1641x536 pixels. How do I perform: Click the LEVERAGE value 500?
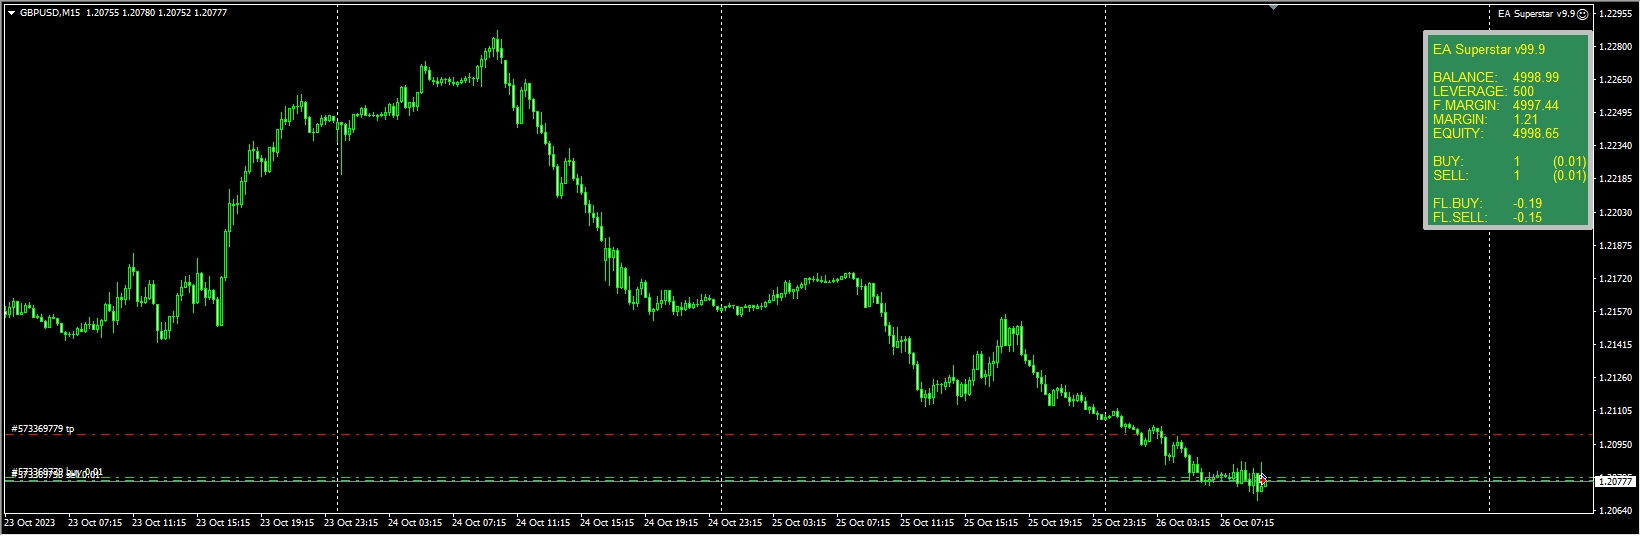[1523, 91]
